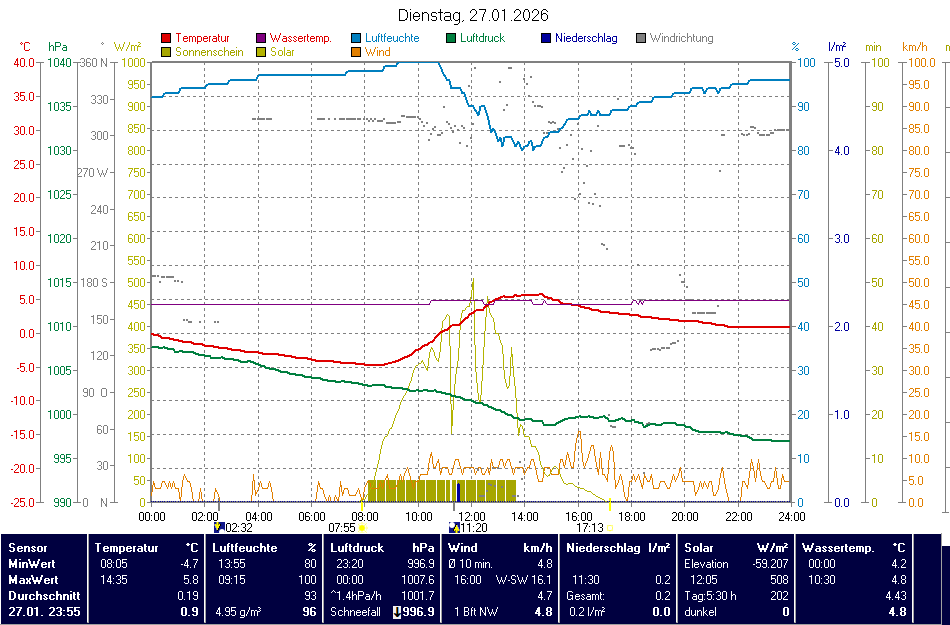The height and width of the screenshot is (625, 950).
Task: Click the blue Luftfeuchte legend square
Action: click(357, 39)
